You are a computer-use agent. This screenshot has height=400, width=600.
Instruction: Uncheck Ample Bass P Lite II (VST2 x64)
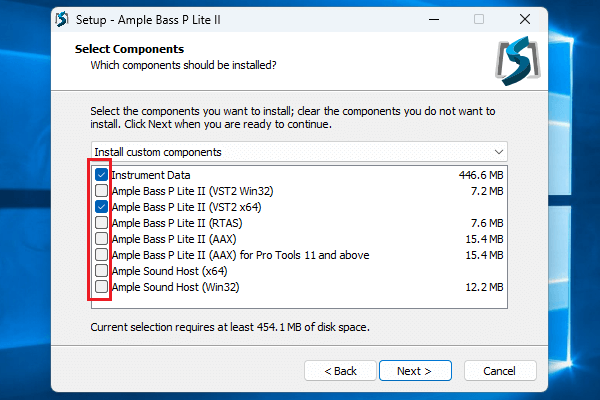point(102,207)
